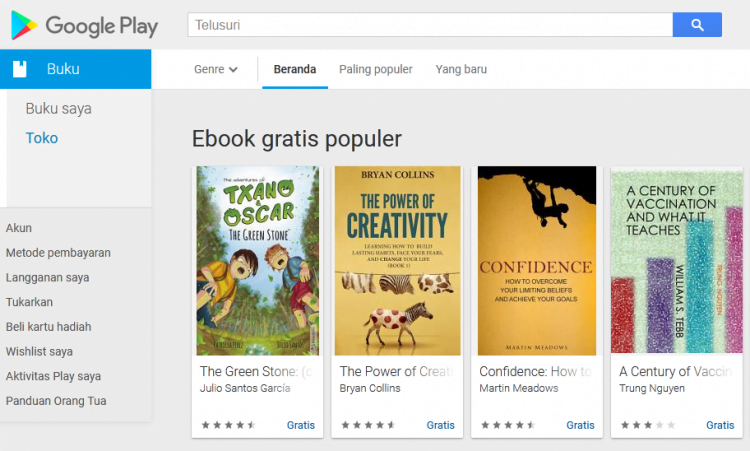Click Gratis on The Power of Creativity

[x=441, y=425]
